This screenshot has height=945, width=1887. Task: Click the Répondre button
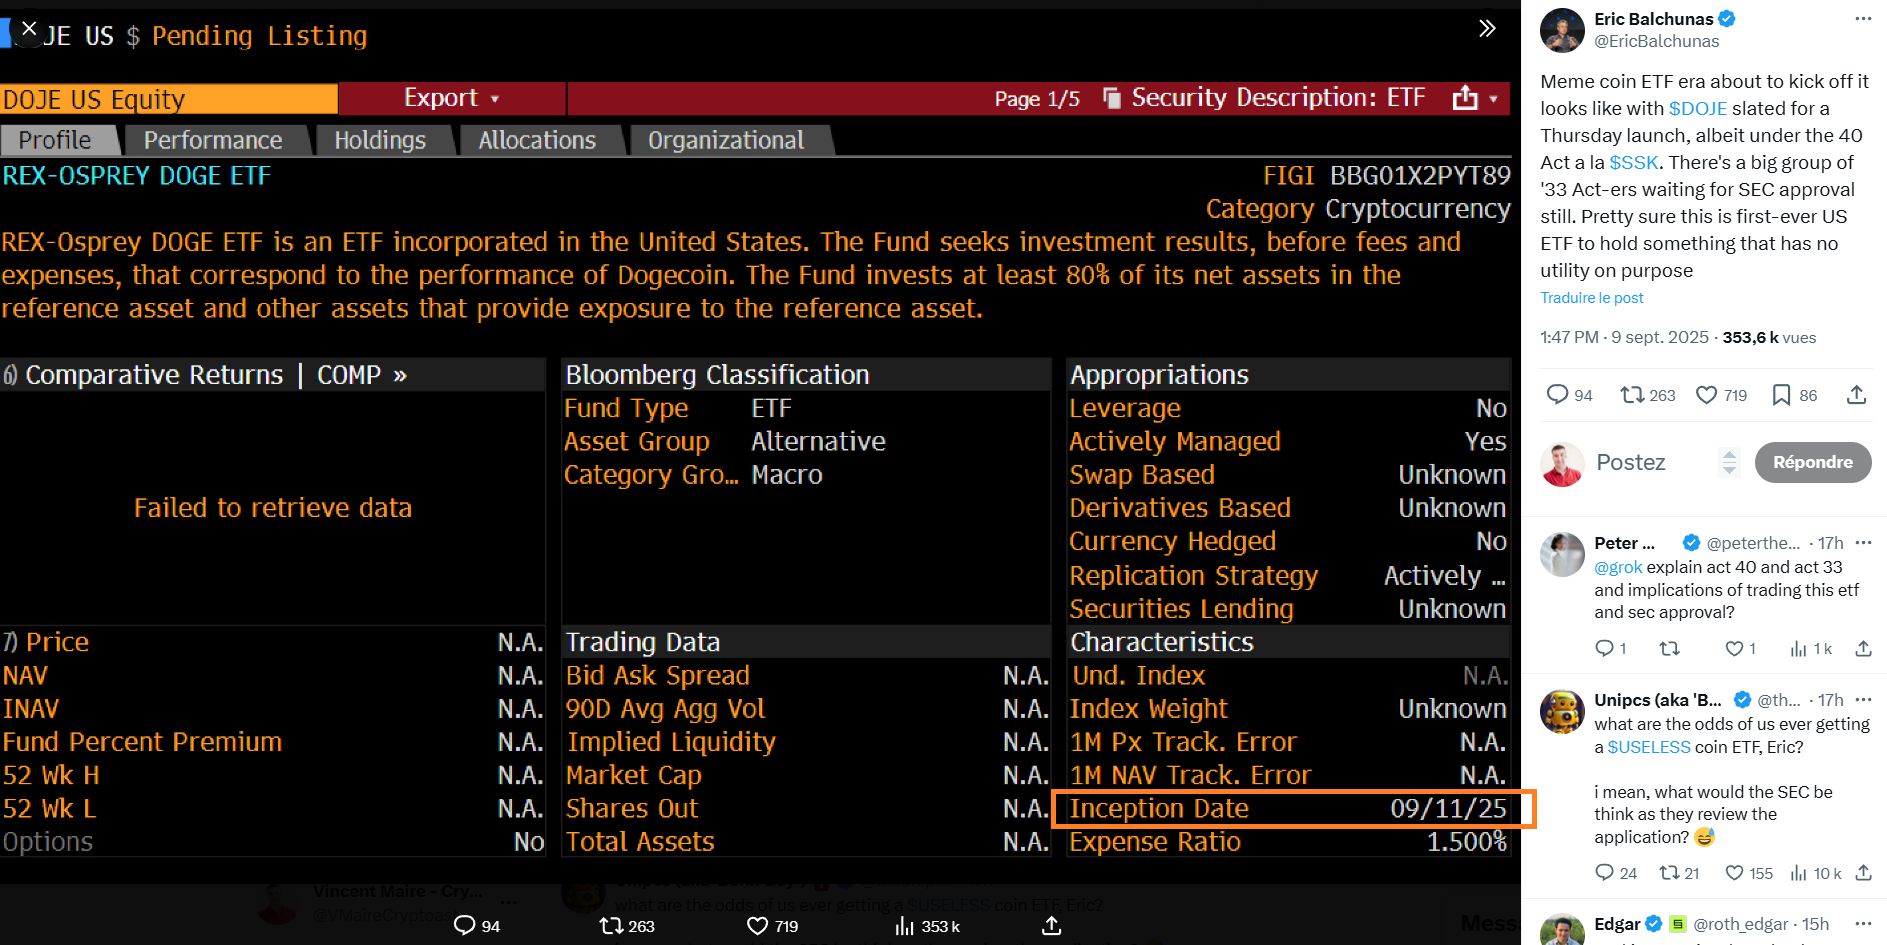[x=1812, y=462]
